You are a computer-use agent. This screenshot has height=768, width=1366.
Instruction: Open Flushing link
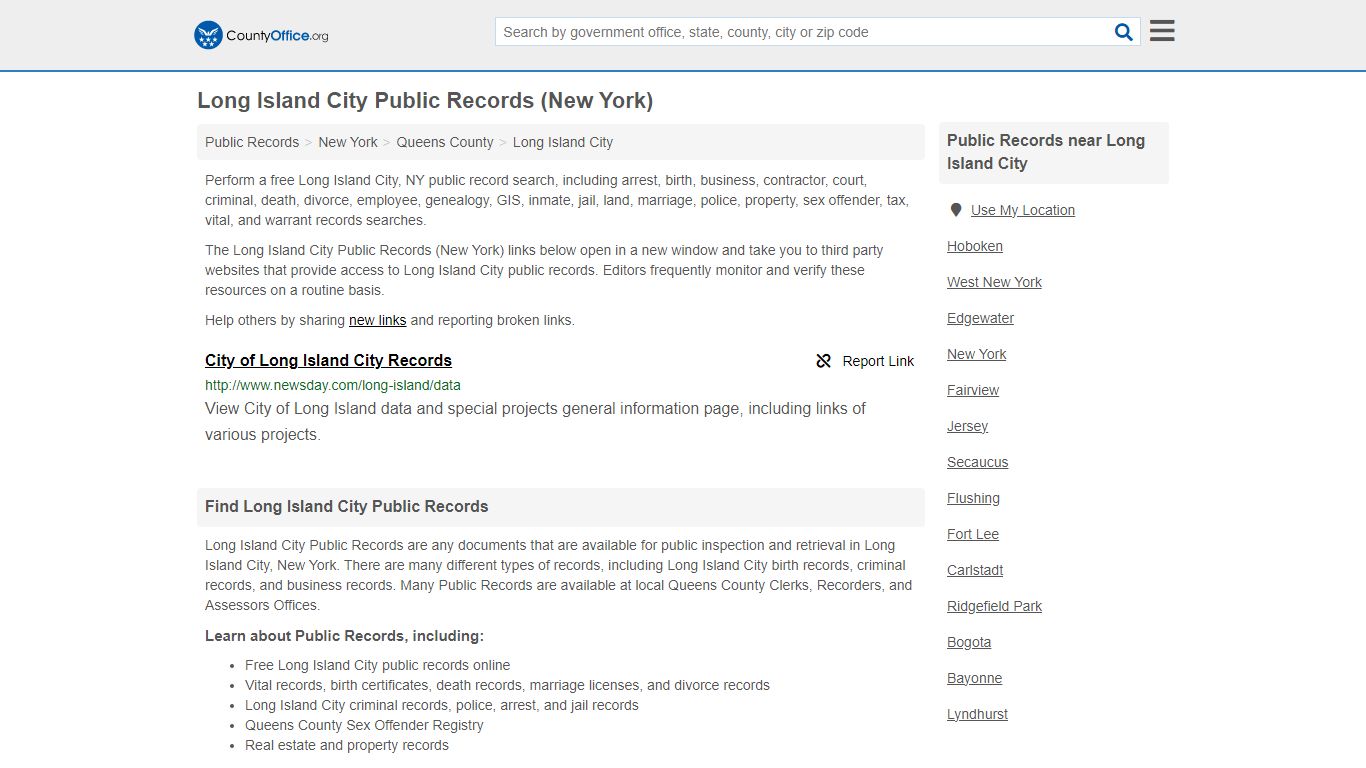pos(973,498)
